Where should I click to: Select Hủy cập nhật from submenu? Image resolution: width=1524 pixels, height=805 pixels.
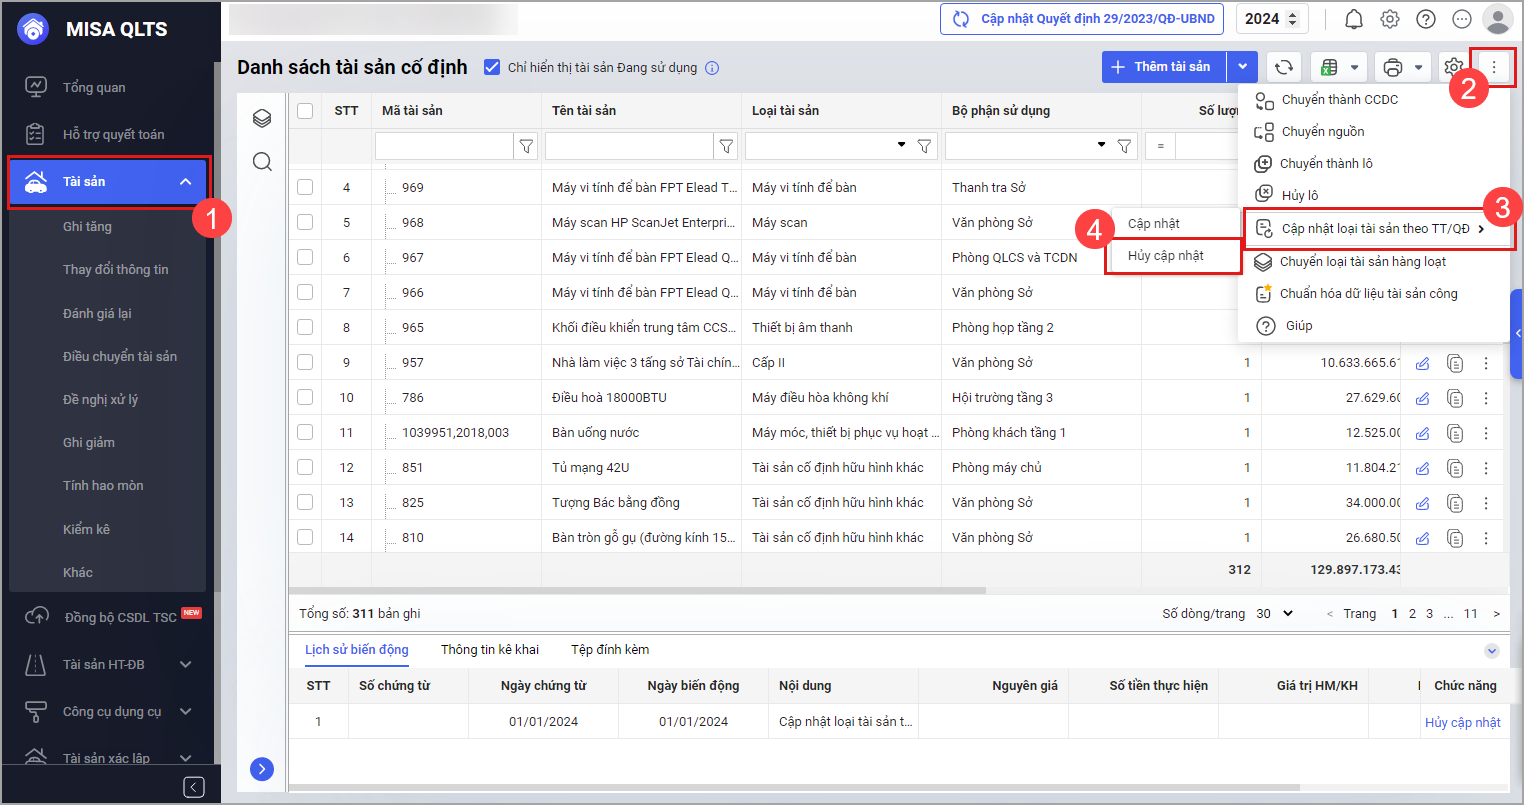[1165, 256]
